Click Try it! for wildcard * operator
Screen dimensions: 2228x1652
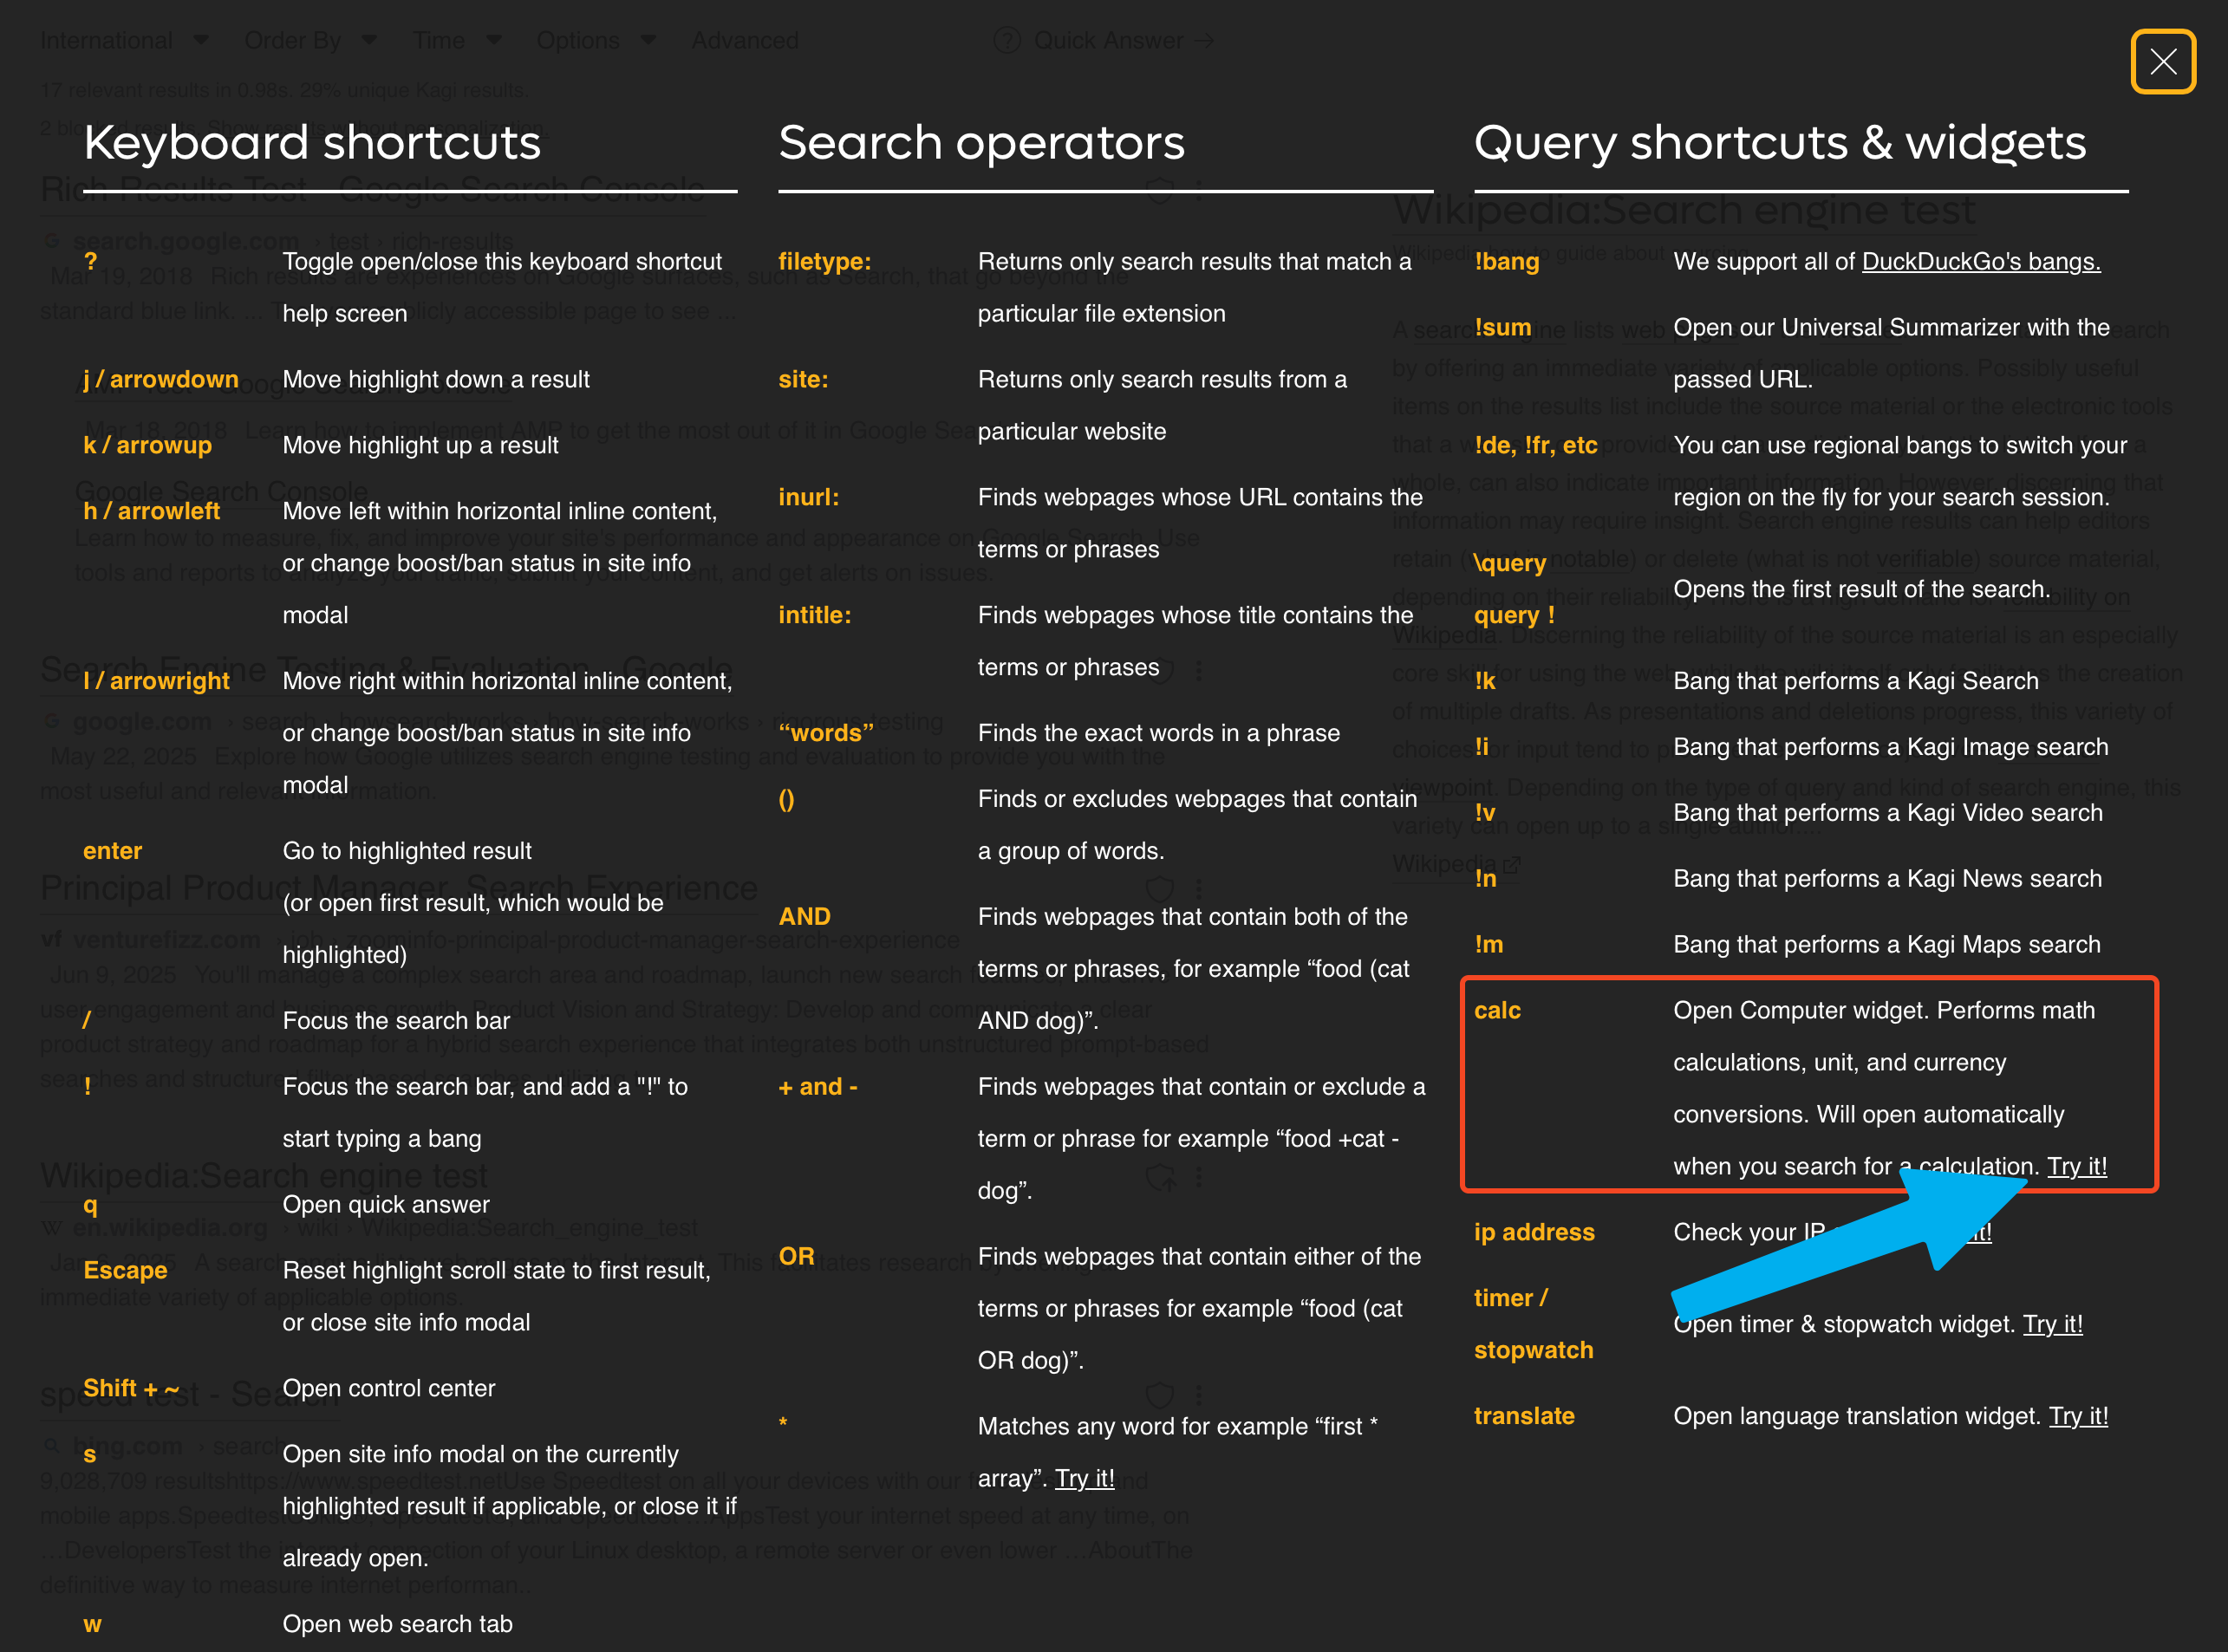[1084, 1478]
